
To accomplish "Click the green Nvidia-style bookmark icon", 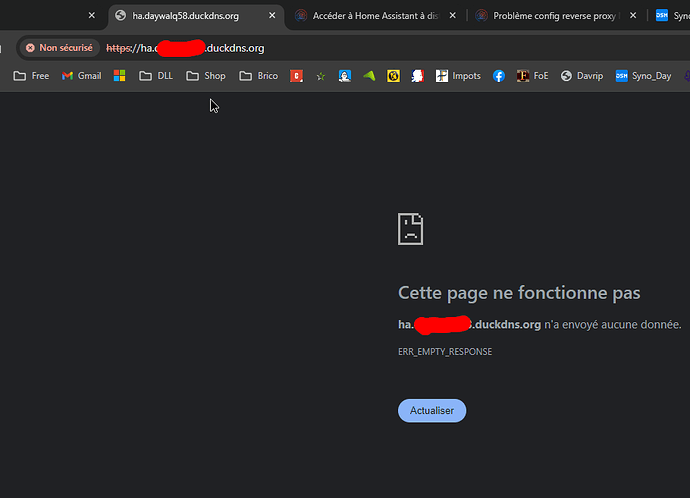I will (x=369, y=76).
